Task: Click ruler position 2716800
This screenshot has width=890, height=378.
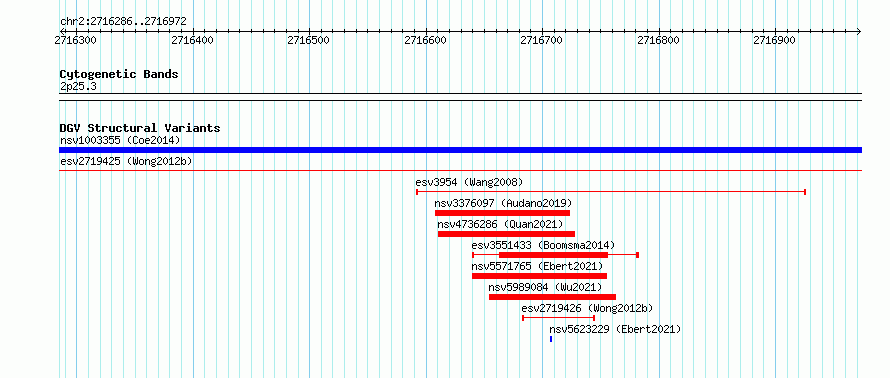Action: (x=658, y=40)
